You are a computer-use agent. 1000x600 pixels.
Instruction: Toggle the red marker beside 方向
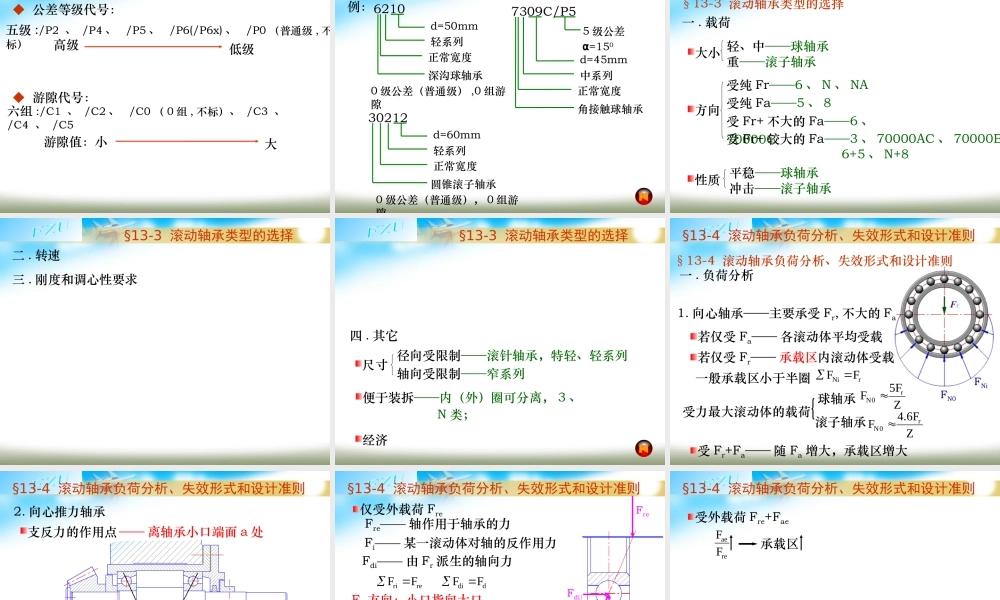coord(690,109)
